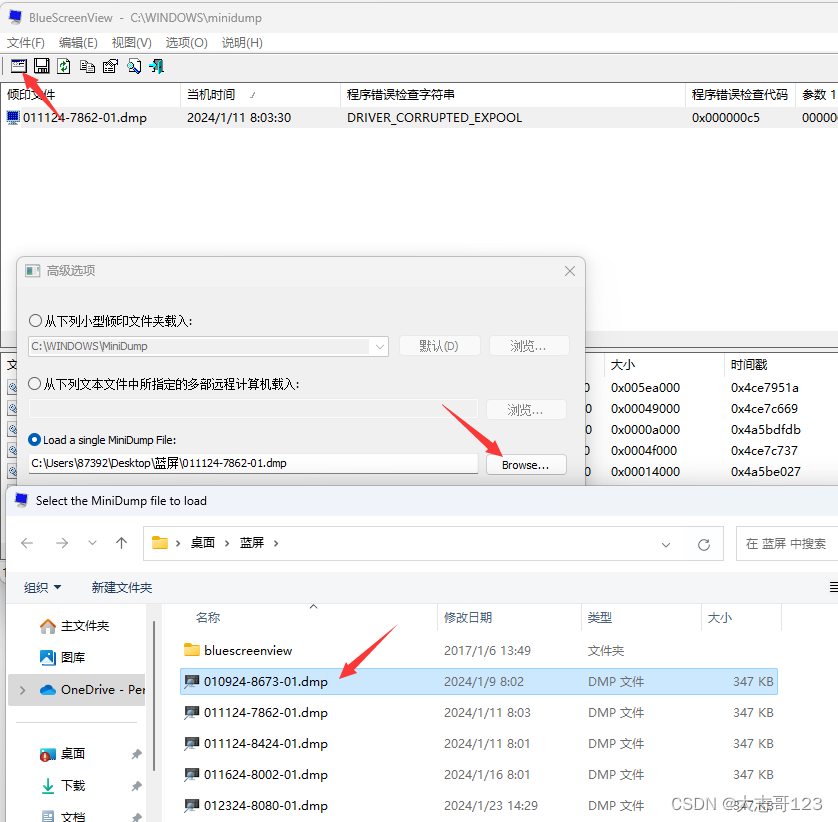Click the 0x005ea000 size value

[x=646, y=387]
